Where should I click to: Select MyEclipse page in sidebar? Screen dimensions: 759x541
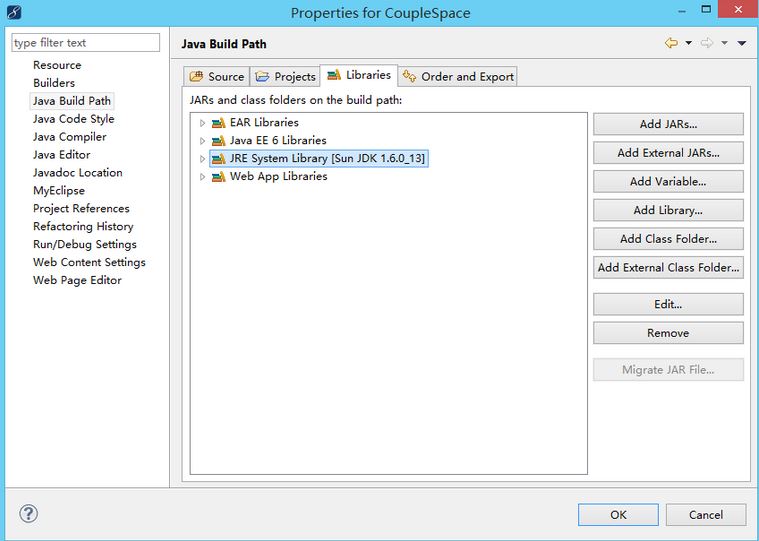click(59, 191)
